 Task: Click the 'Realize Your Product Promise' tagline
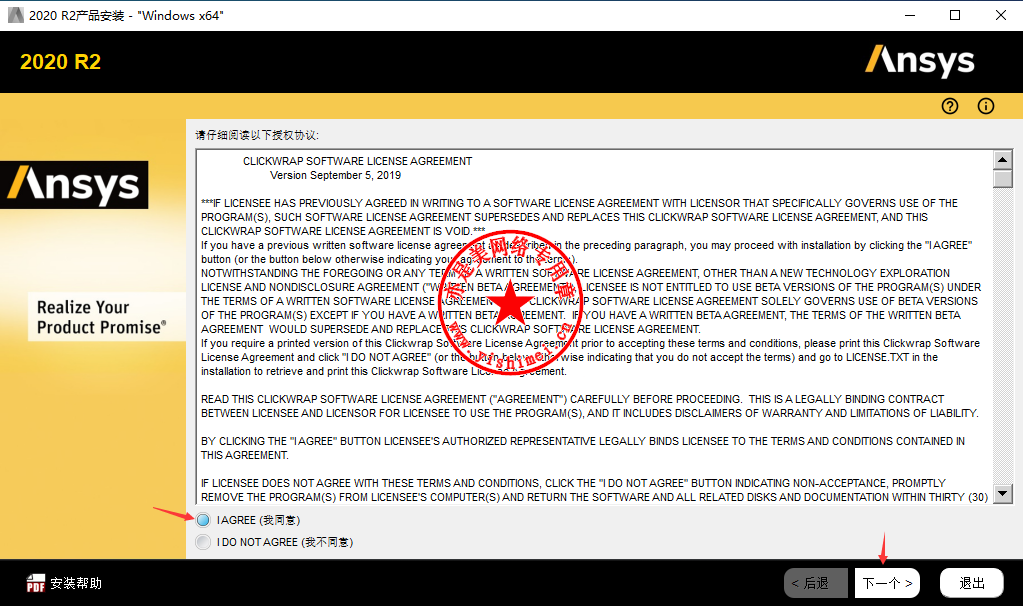pyautogui.click(x=102, y=317)
